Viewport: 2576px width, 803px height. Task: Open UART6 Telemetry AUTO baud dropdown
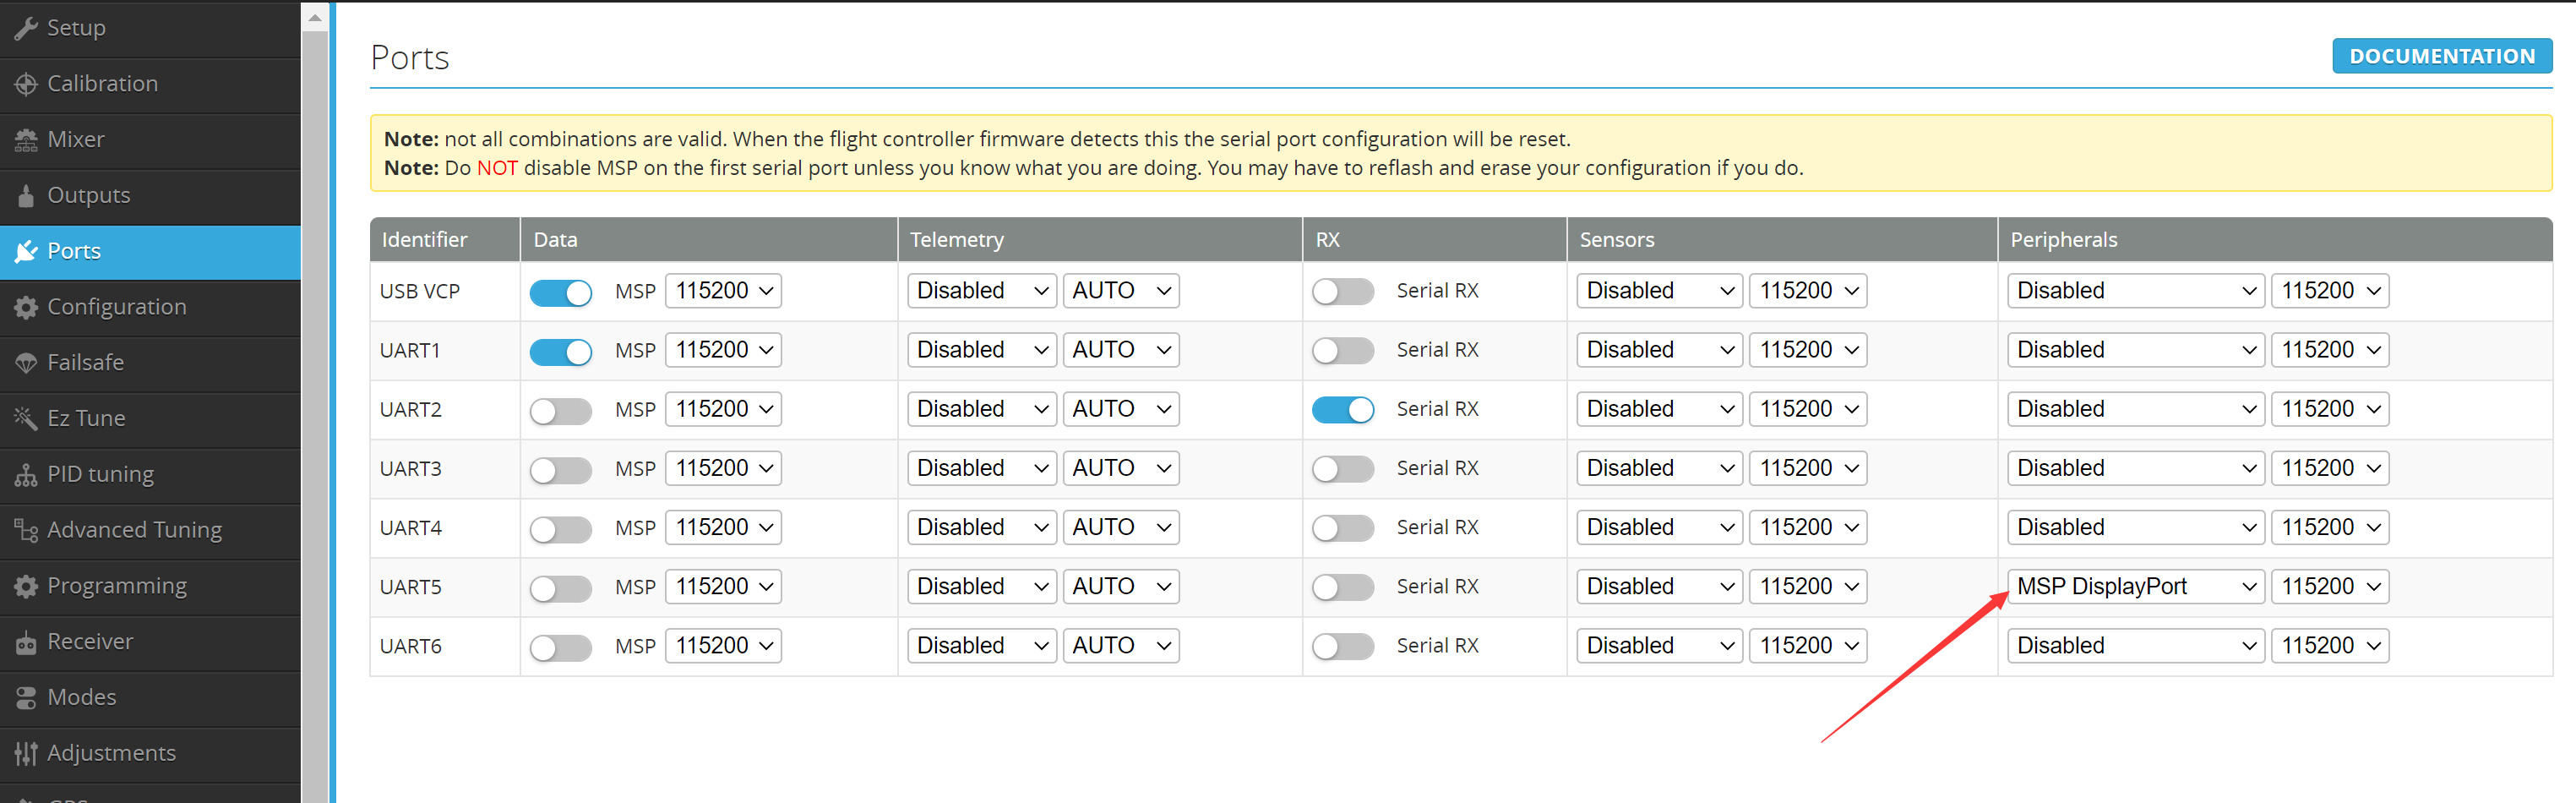pyautogui.click(x=1120, y=646)
